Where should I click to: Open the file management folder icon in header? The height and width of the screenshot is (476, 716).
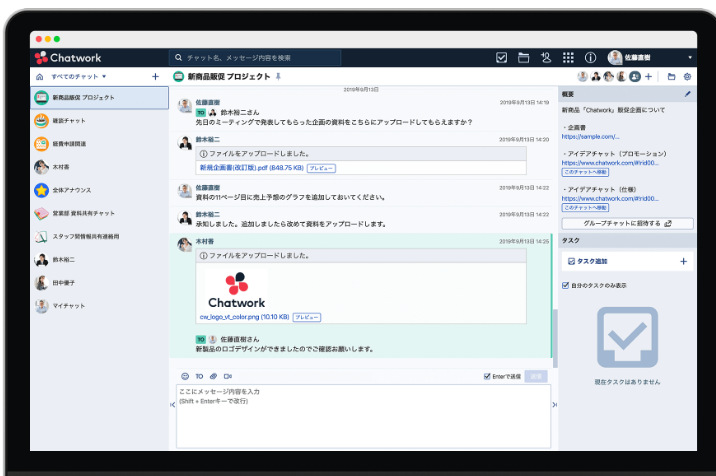tap(523, 58)
